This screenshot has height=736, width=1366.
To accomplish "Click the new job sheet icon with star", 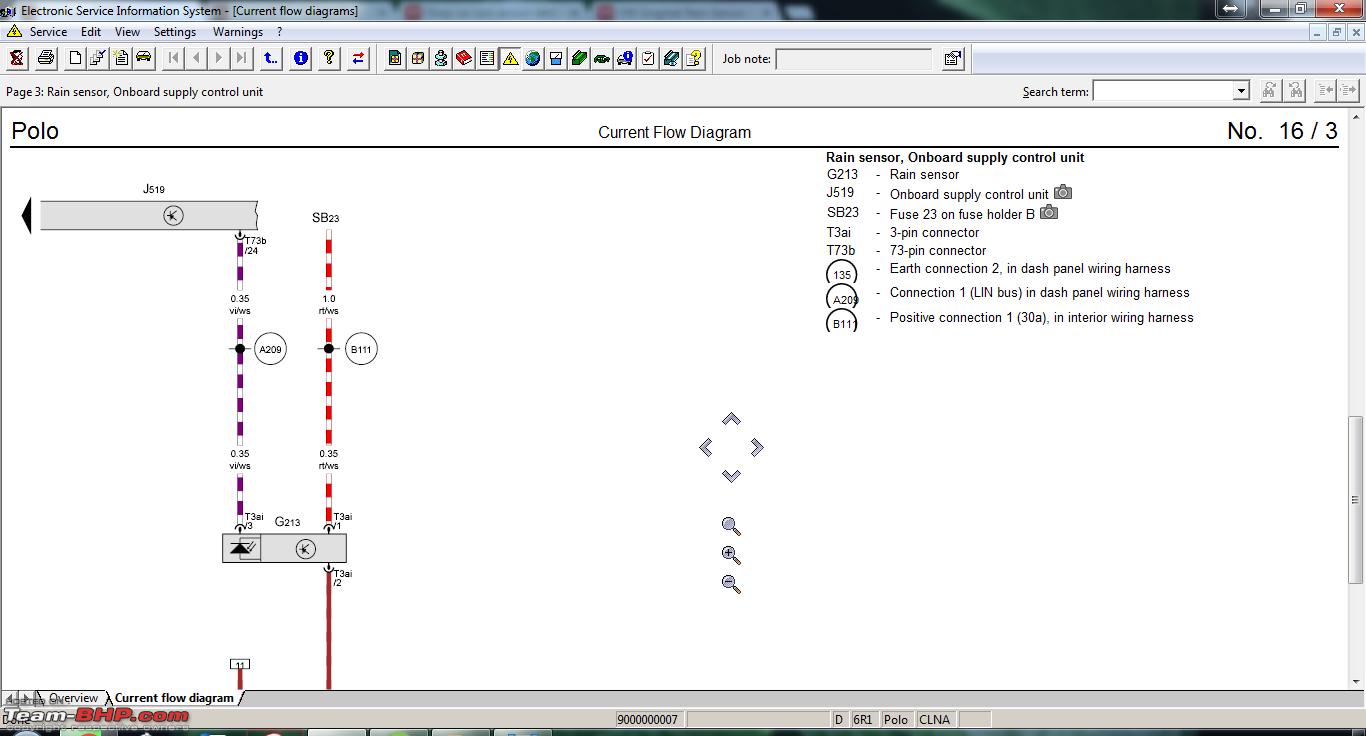I will click(x=121, y=58).
